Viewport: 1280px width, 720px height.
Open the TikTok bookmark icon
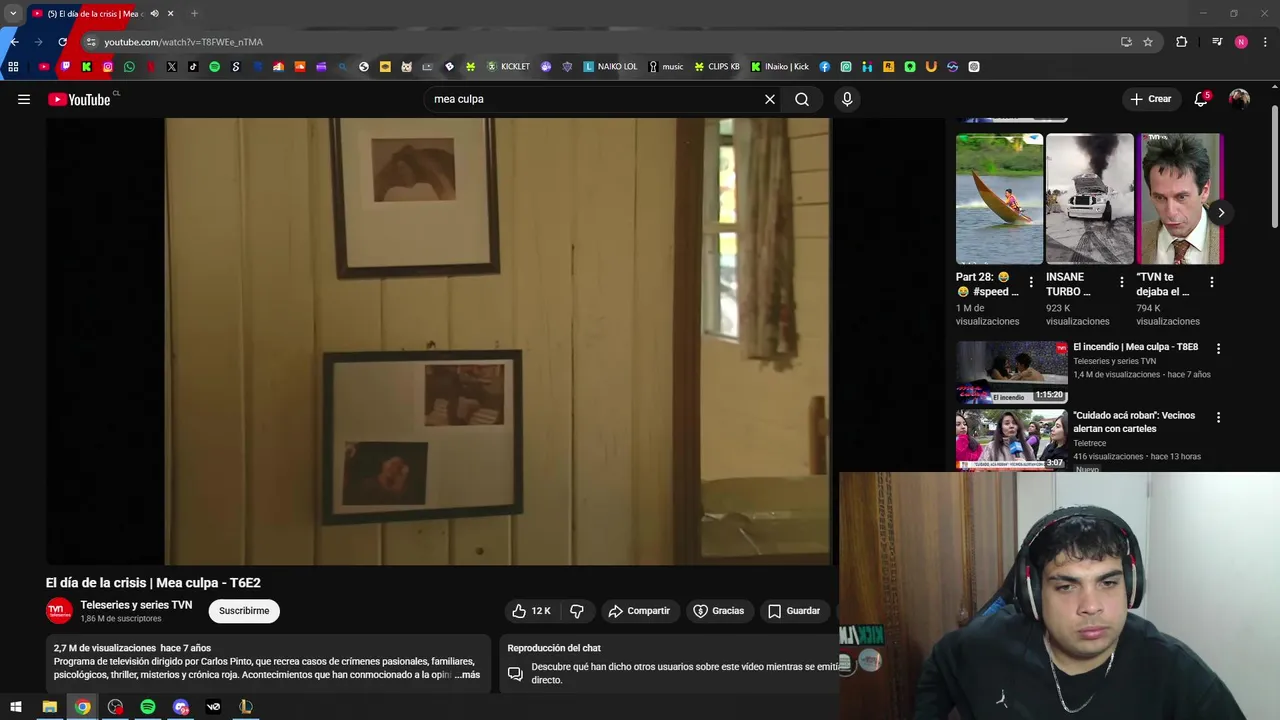[x=193, y=67]
